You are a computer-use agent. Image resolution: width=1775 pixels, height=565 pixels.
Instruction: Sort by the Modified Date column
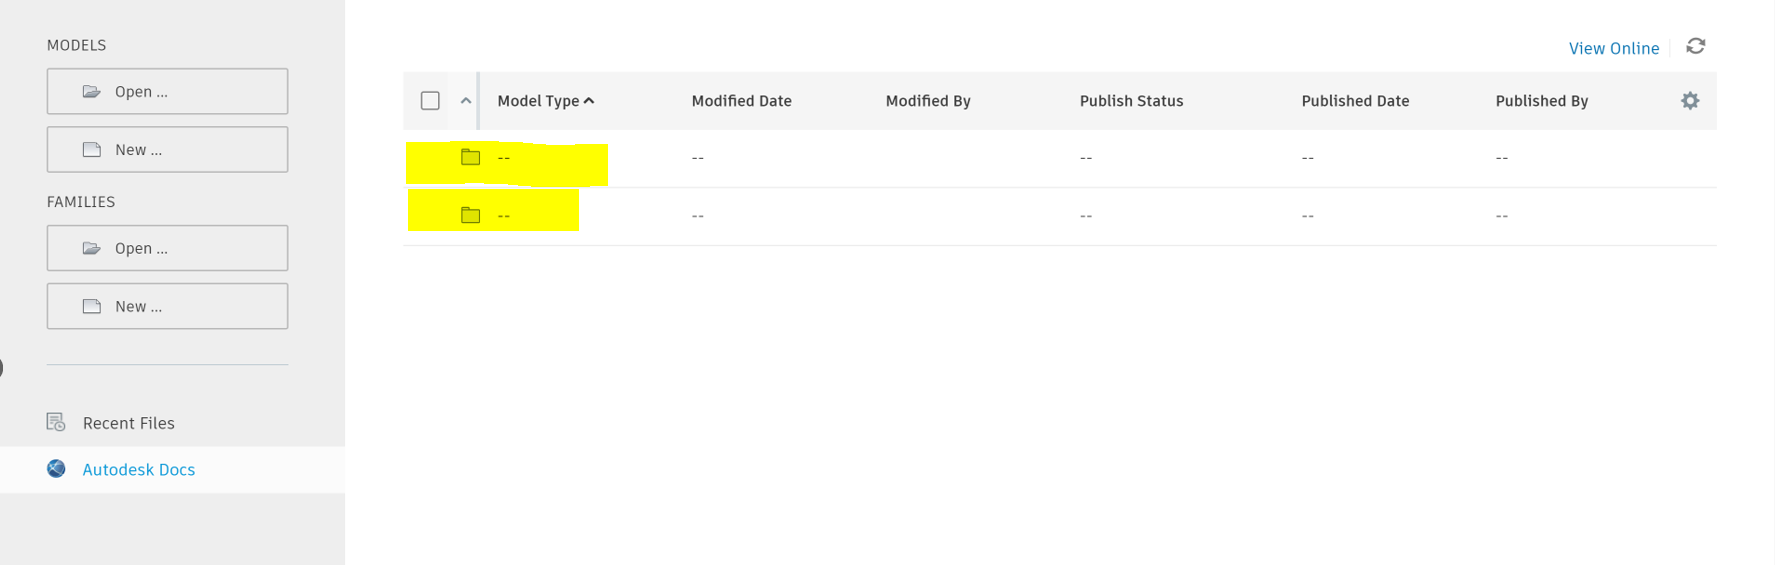(x=741, y=101)
